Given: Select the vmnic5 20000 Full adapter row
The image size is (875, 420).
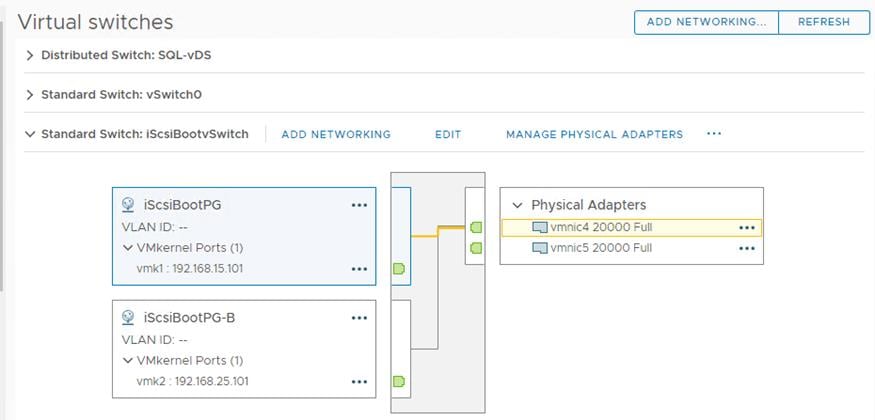Looking at the screenshot, I should click(632, 248).
